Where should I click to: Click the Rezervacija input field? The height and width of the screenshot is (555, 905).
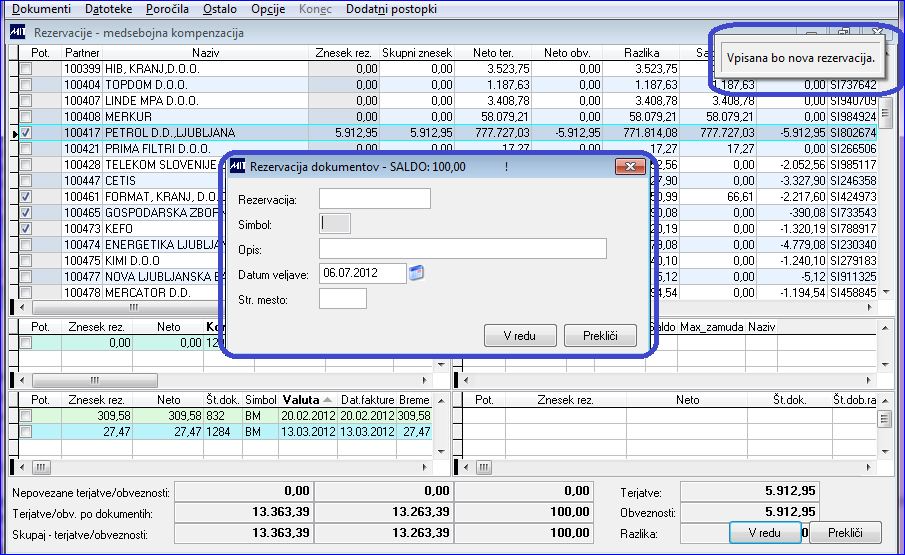[375, 198]
